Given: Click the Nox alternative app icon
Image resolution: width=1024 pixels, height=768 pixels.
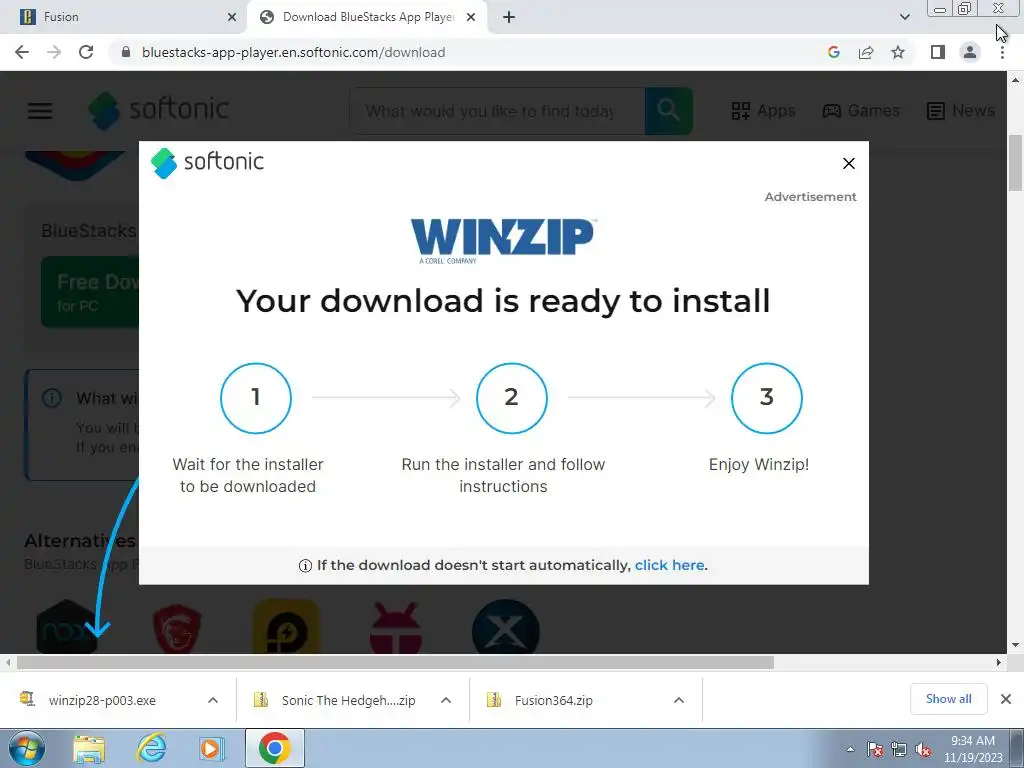Looking at the screenshot, I should [x=69, y=627].
